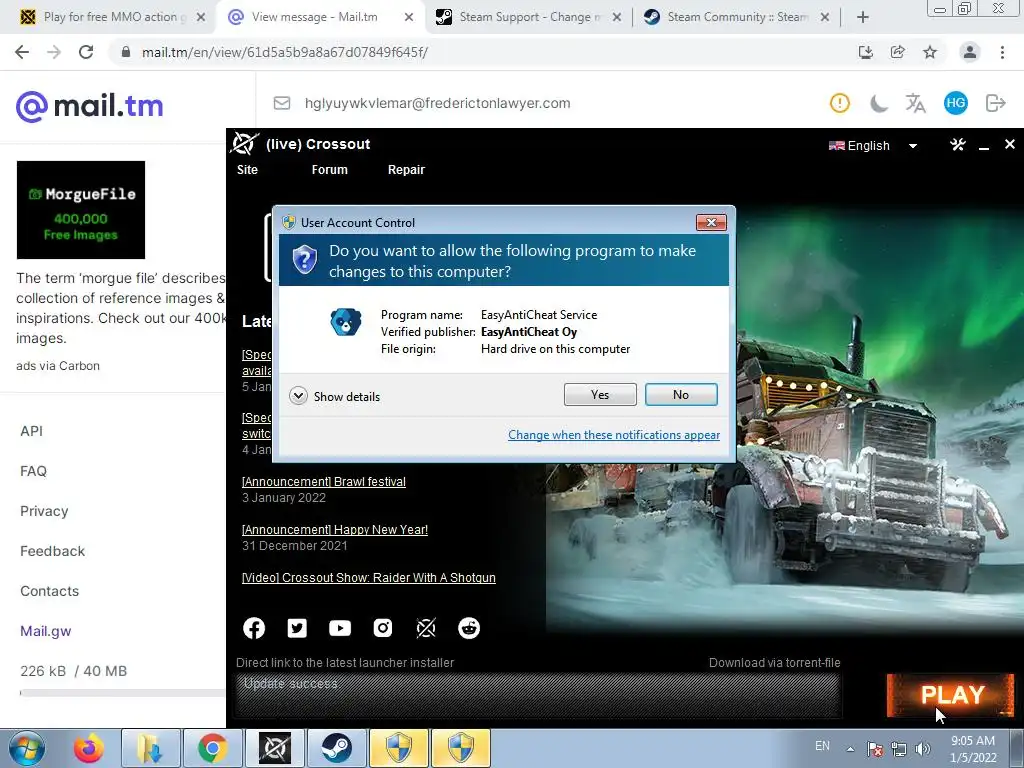Go back in the browser
The width and height of the screenshot is (1024, 768).
click(22, 52)
